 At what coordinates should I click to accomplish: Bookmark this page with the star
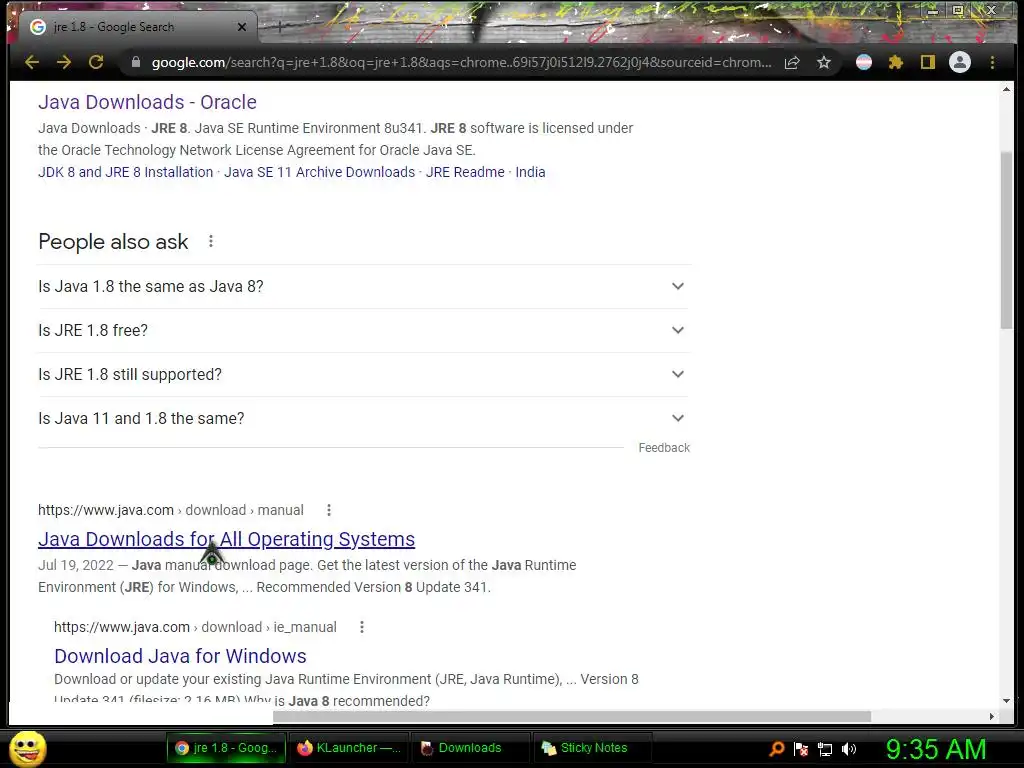point(824,63)
